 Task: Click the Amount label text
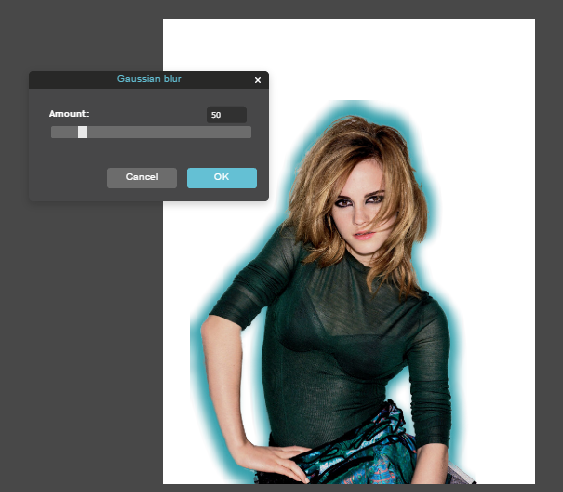(69, 114)
